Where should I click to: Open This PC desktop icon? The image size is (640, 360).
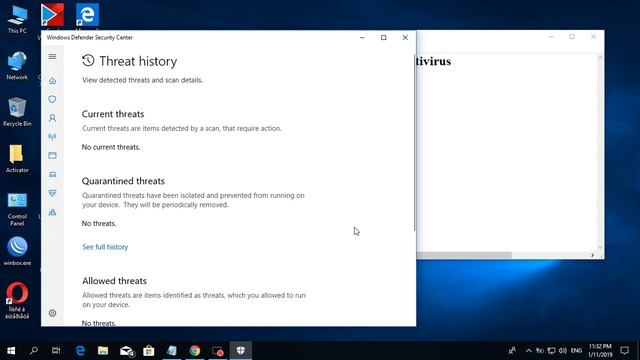point(17,19)
